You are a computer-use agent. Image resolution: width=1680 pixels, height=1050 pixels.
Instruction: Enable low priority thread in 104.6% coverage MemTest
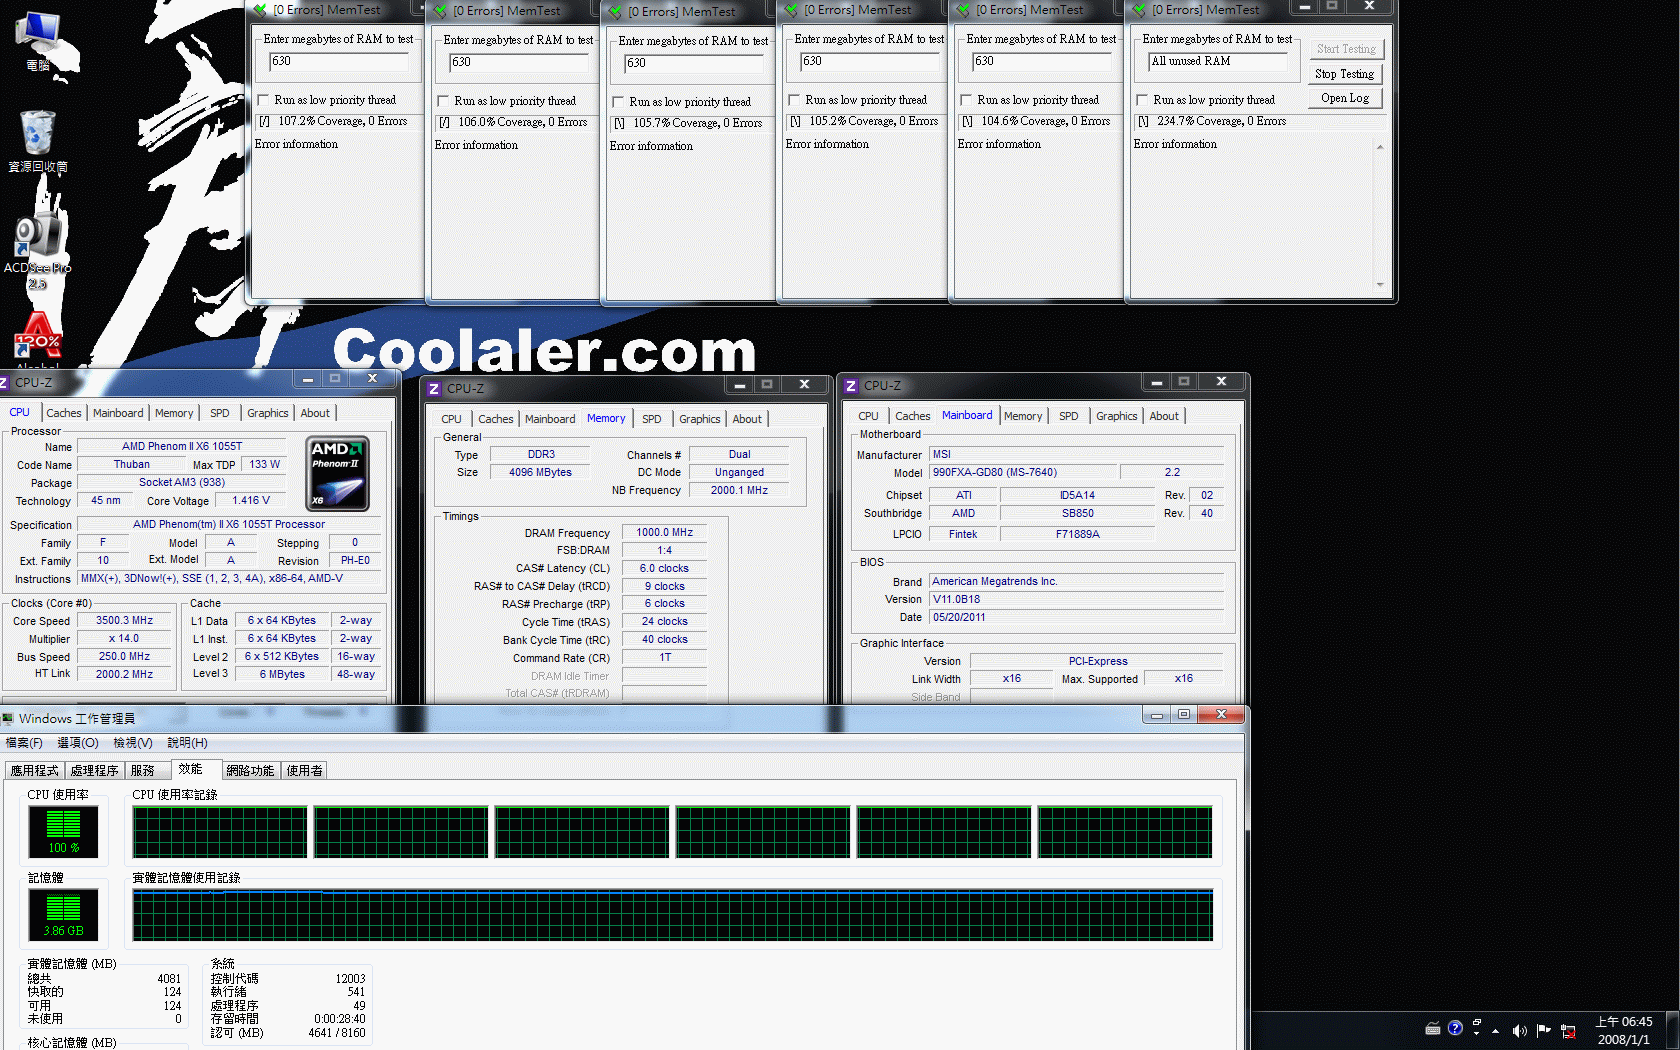pyautogui.click(x=967, y=100)
